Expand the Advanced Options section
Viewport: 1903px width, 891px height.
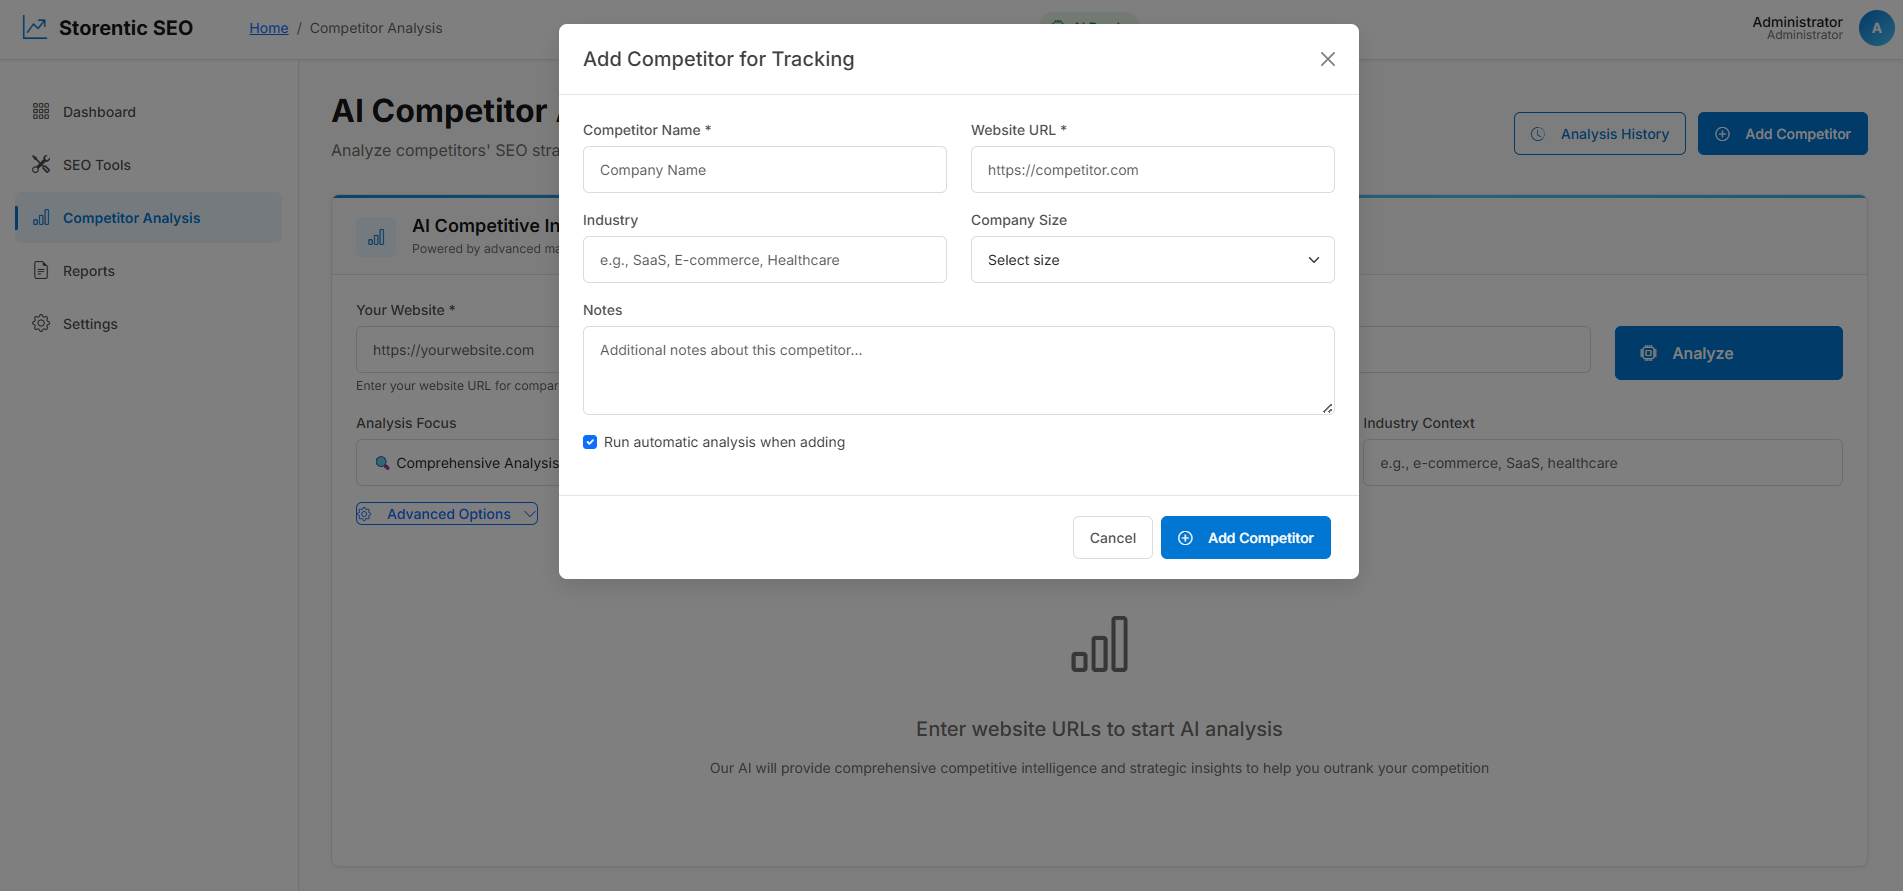pos(447,514)
